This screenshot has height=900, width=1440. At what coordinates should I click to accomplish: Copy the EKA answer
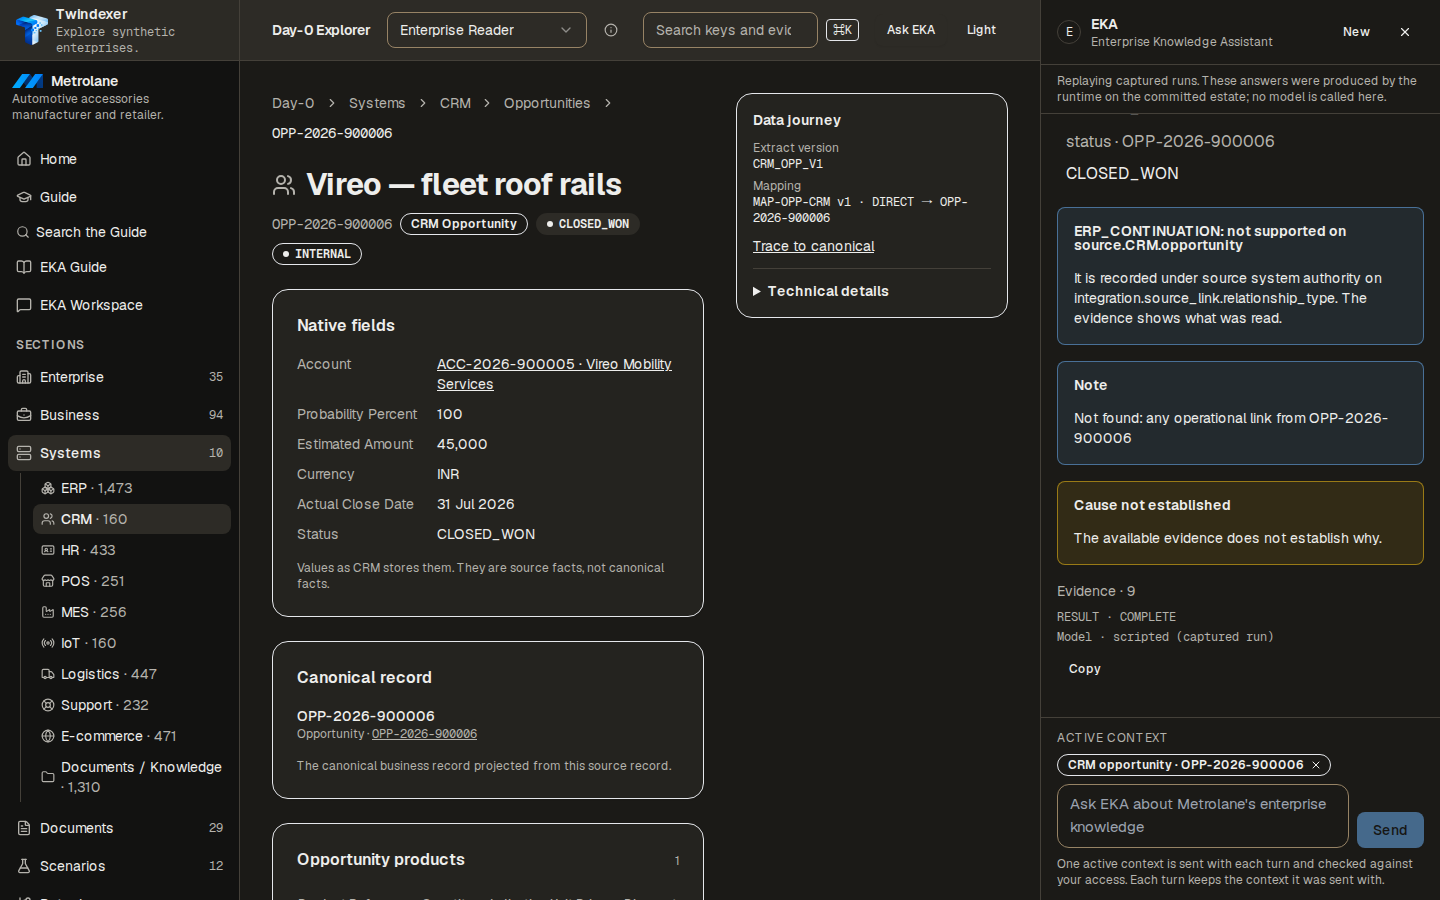(x=1084, y=669)
